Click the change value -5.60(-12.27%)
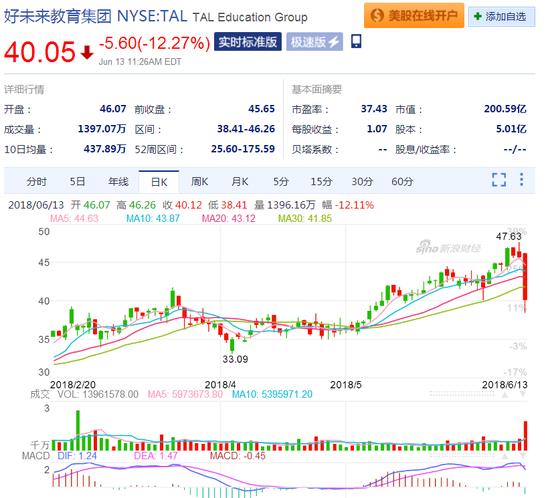550x498 pixels. [155, 43]
